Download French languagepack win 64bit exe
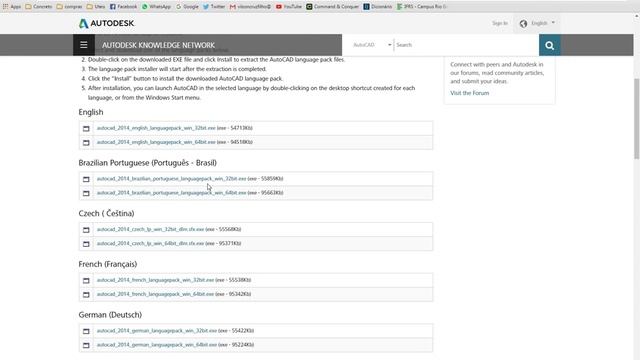 click(155, 294)
